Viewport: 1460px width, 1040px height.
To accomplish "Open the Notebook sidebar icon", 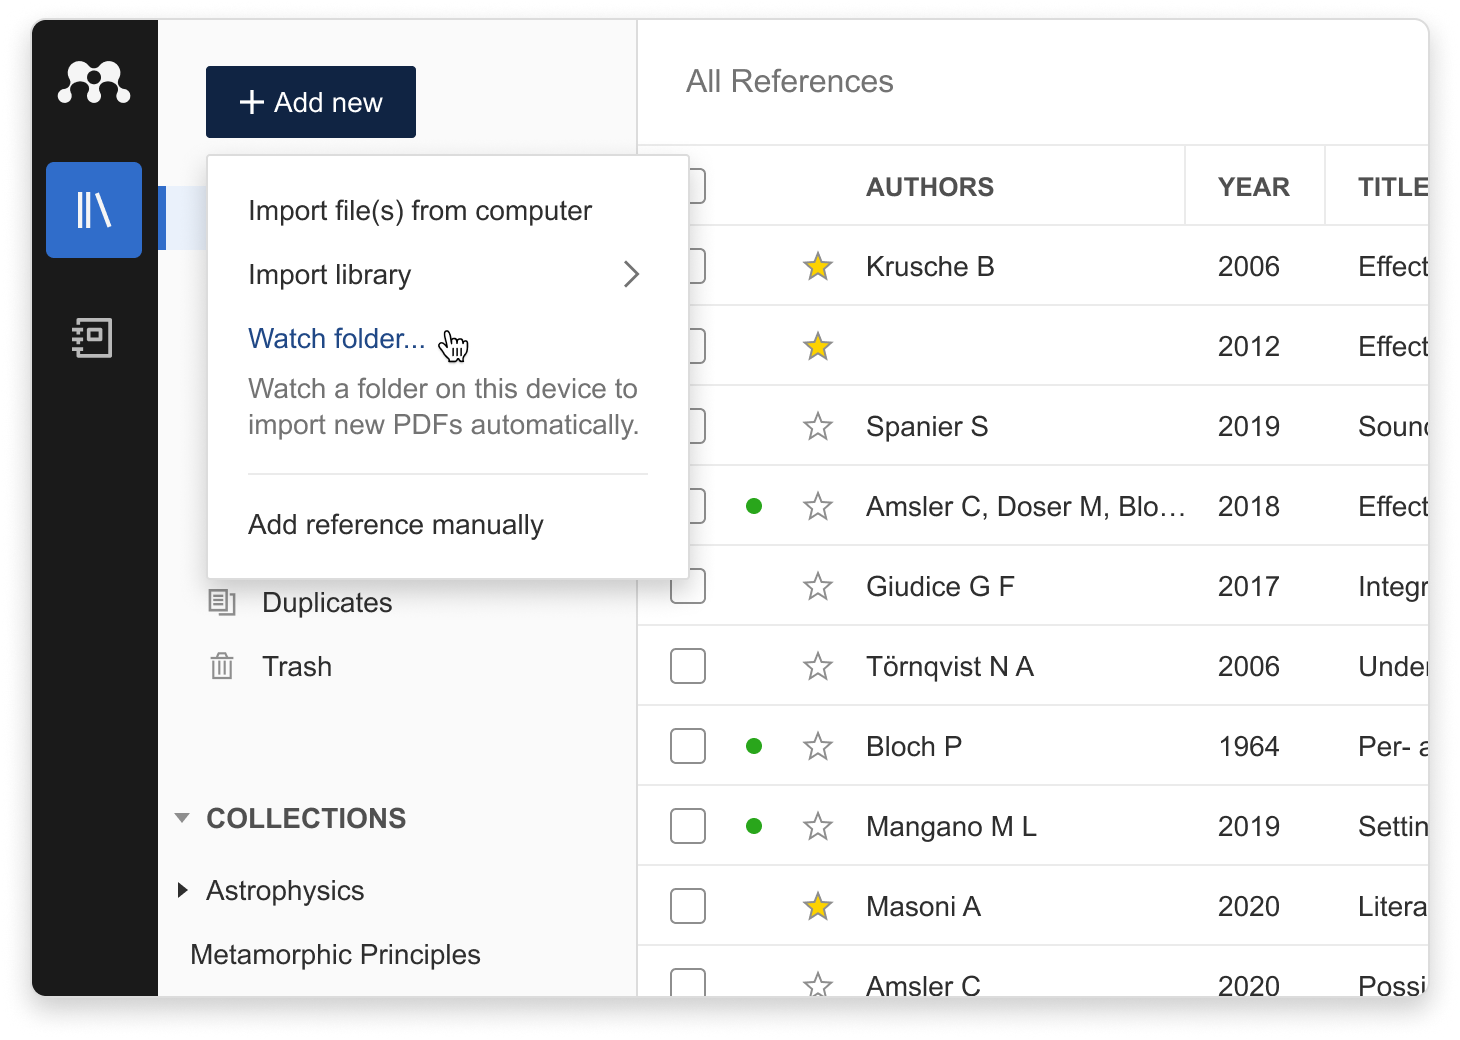I will click(x=93, y=338).
